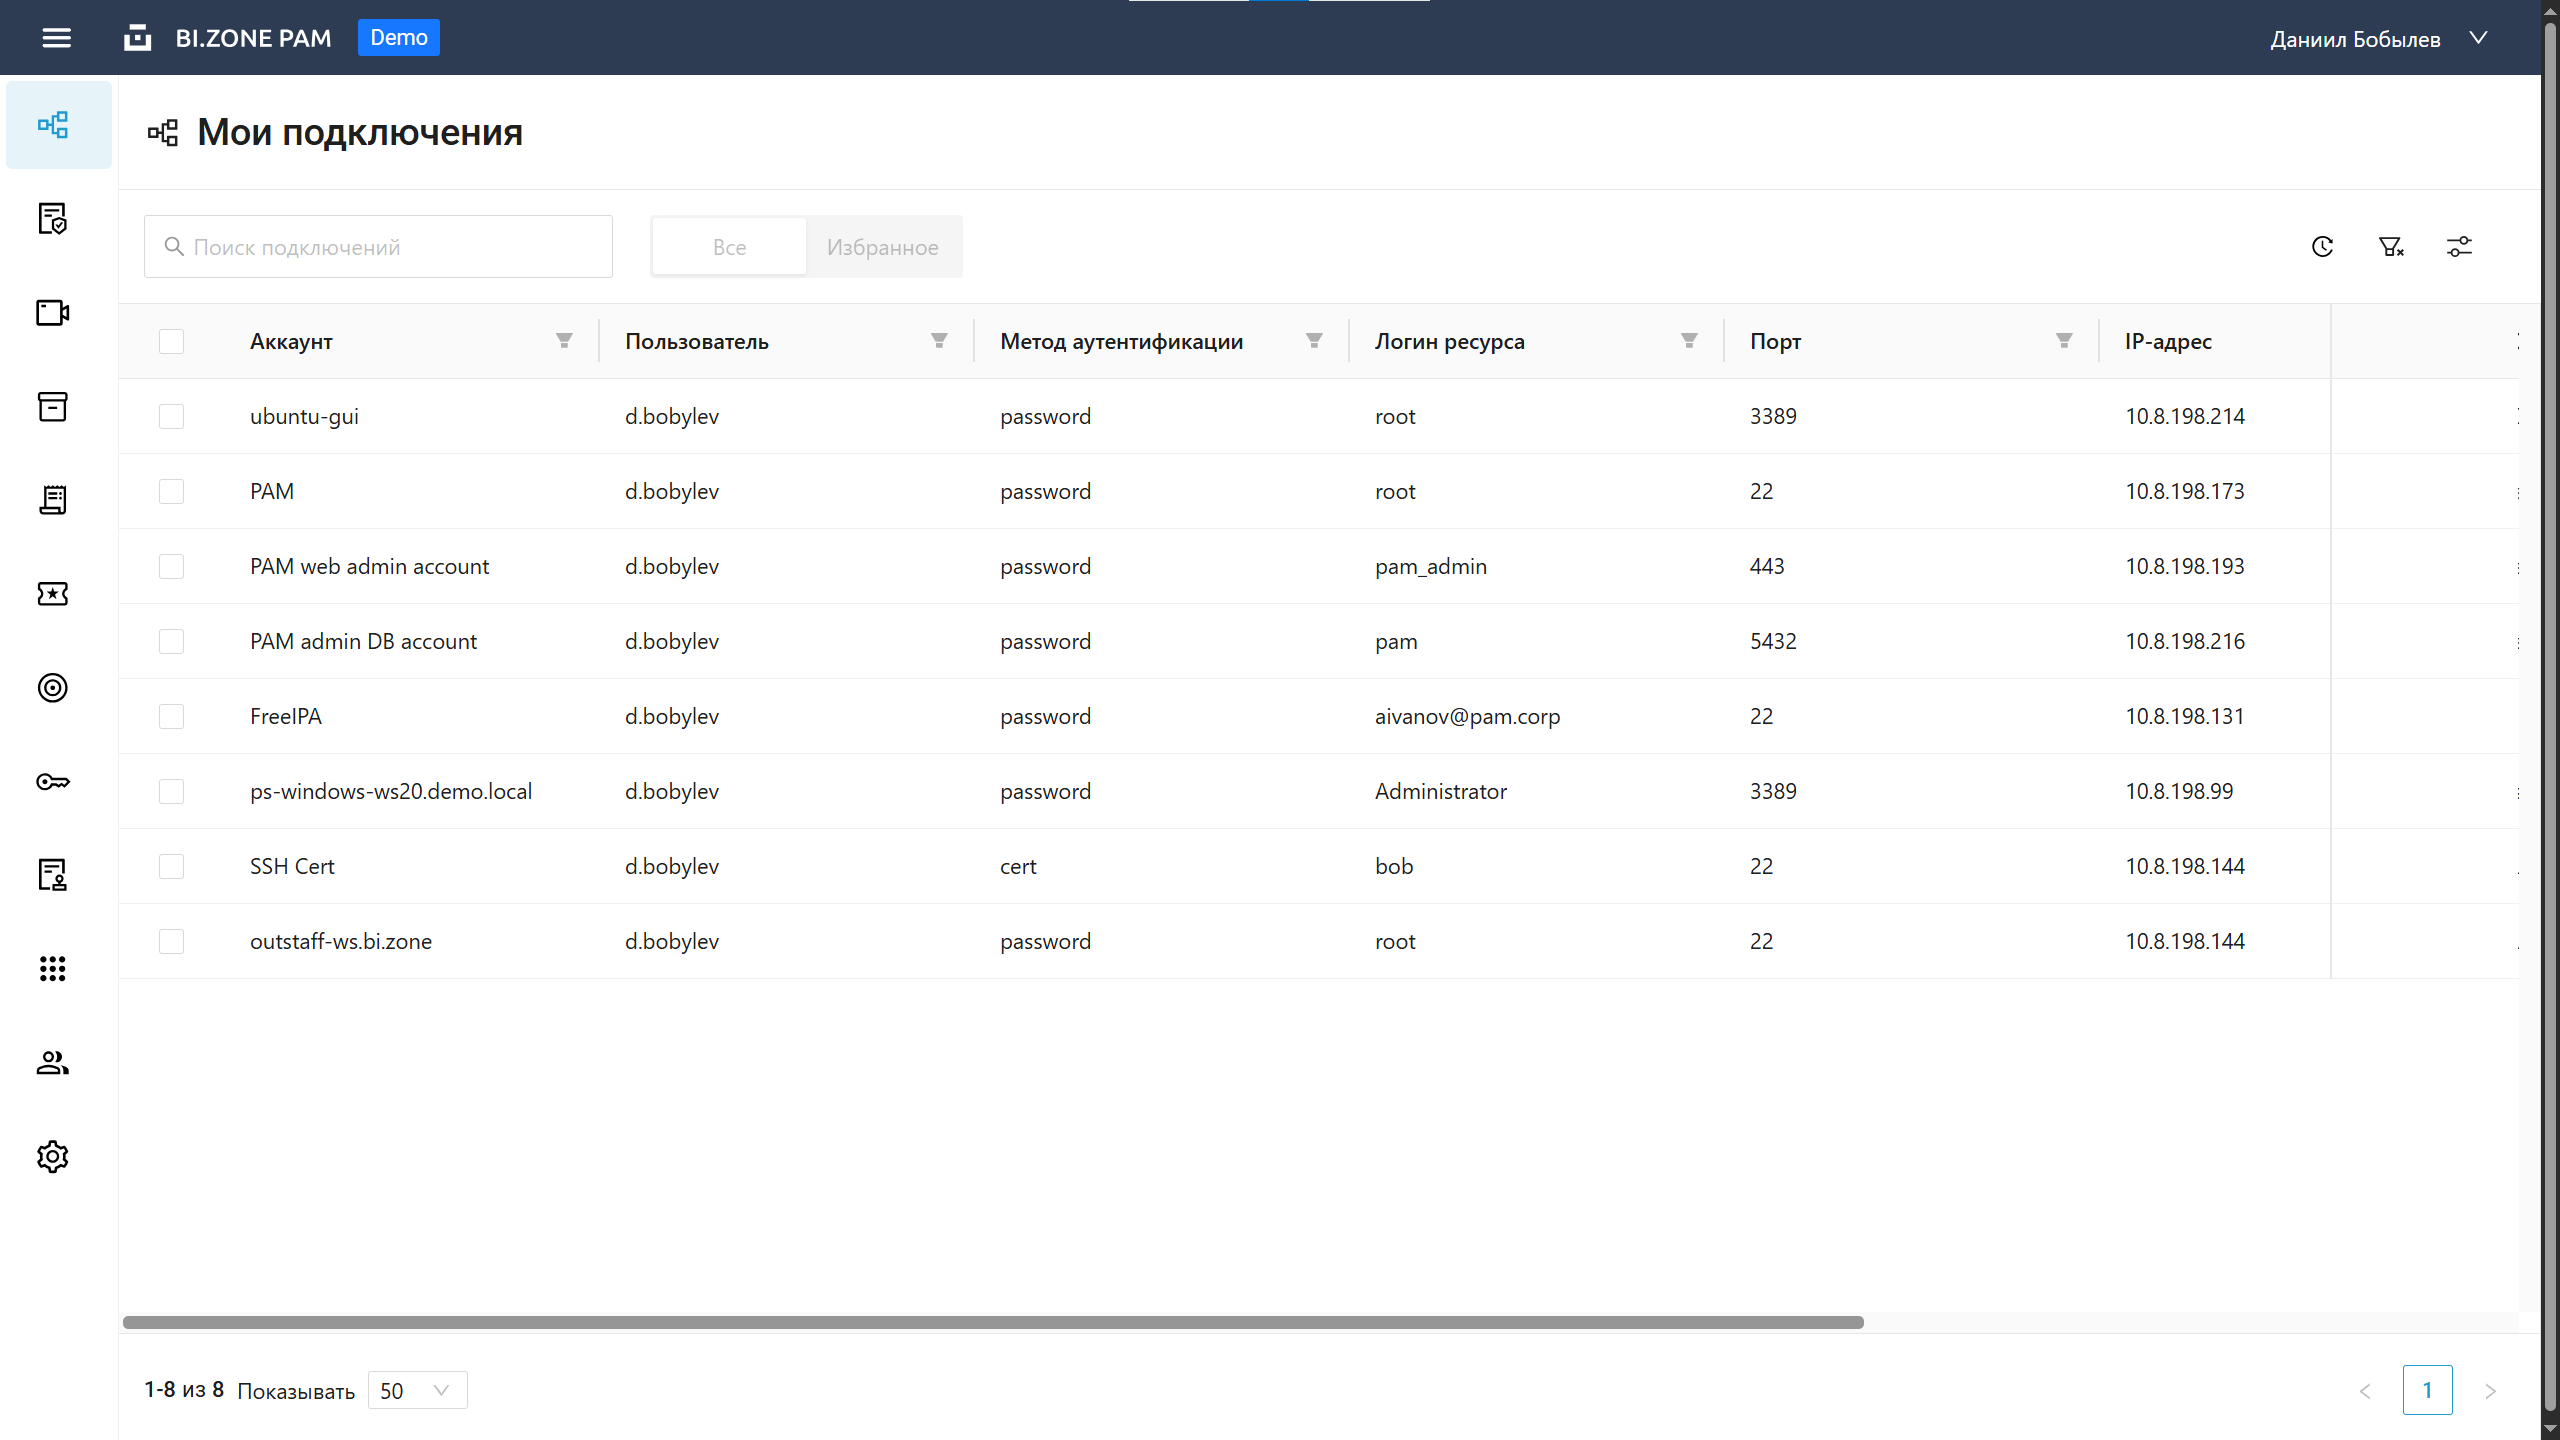Select the Все tab
2560x1440 pixels.
click(729, 247)
